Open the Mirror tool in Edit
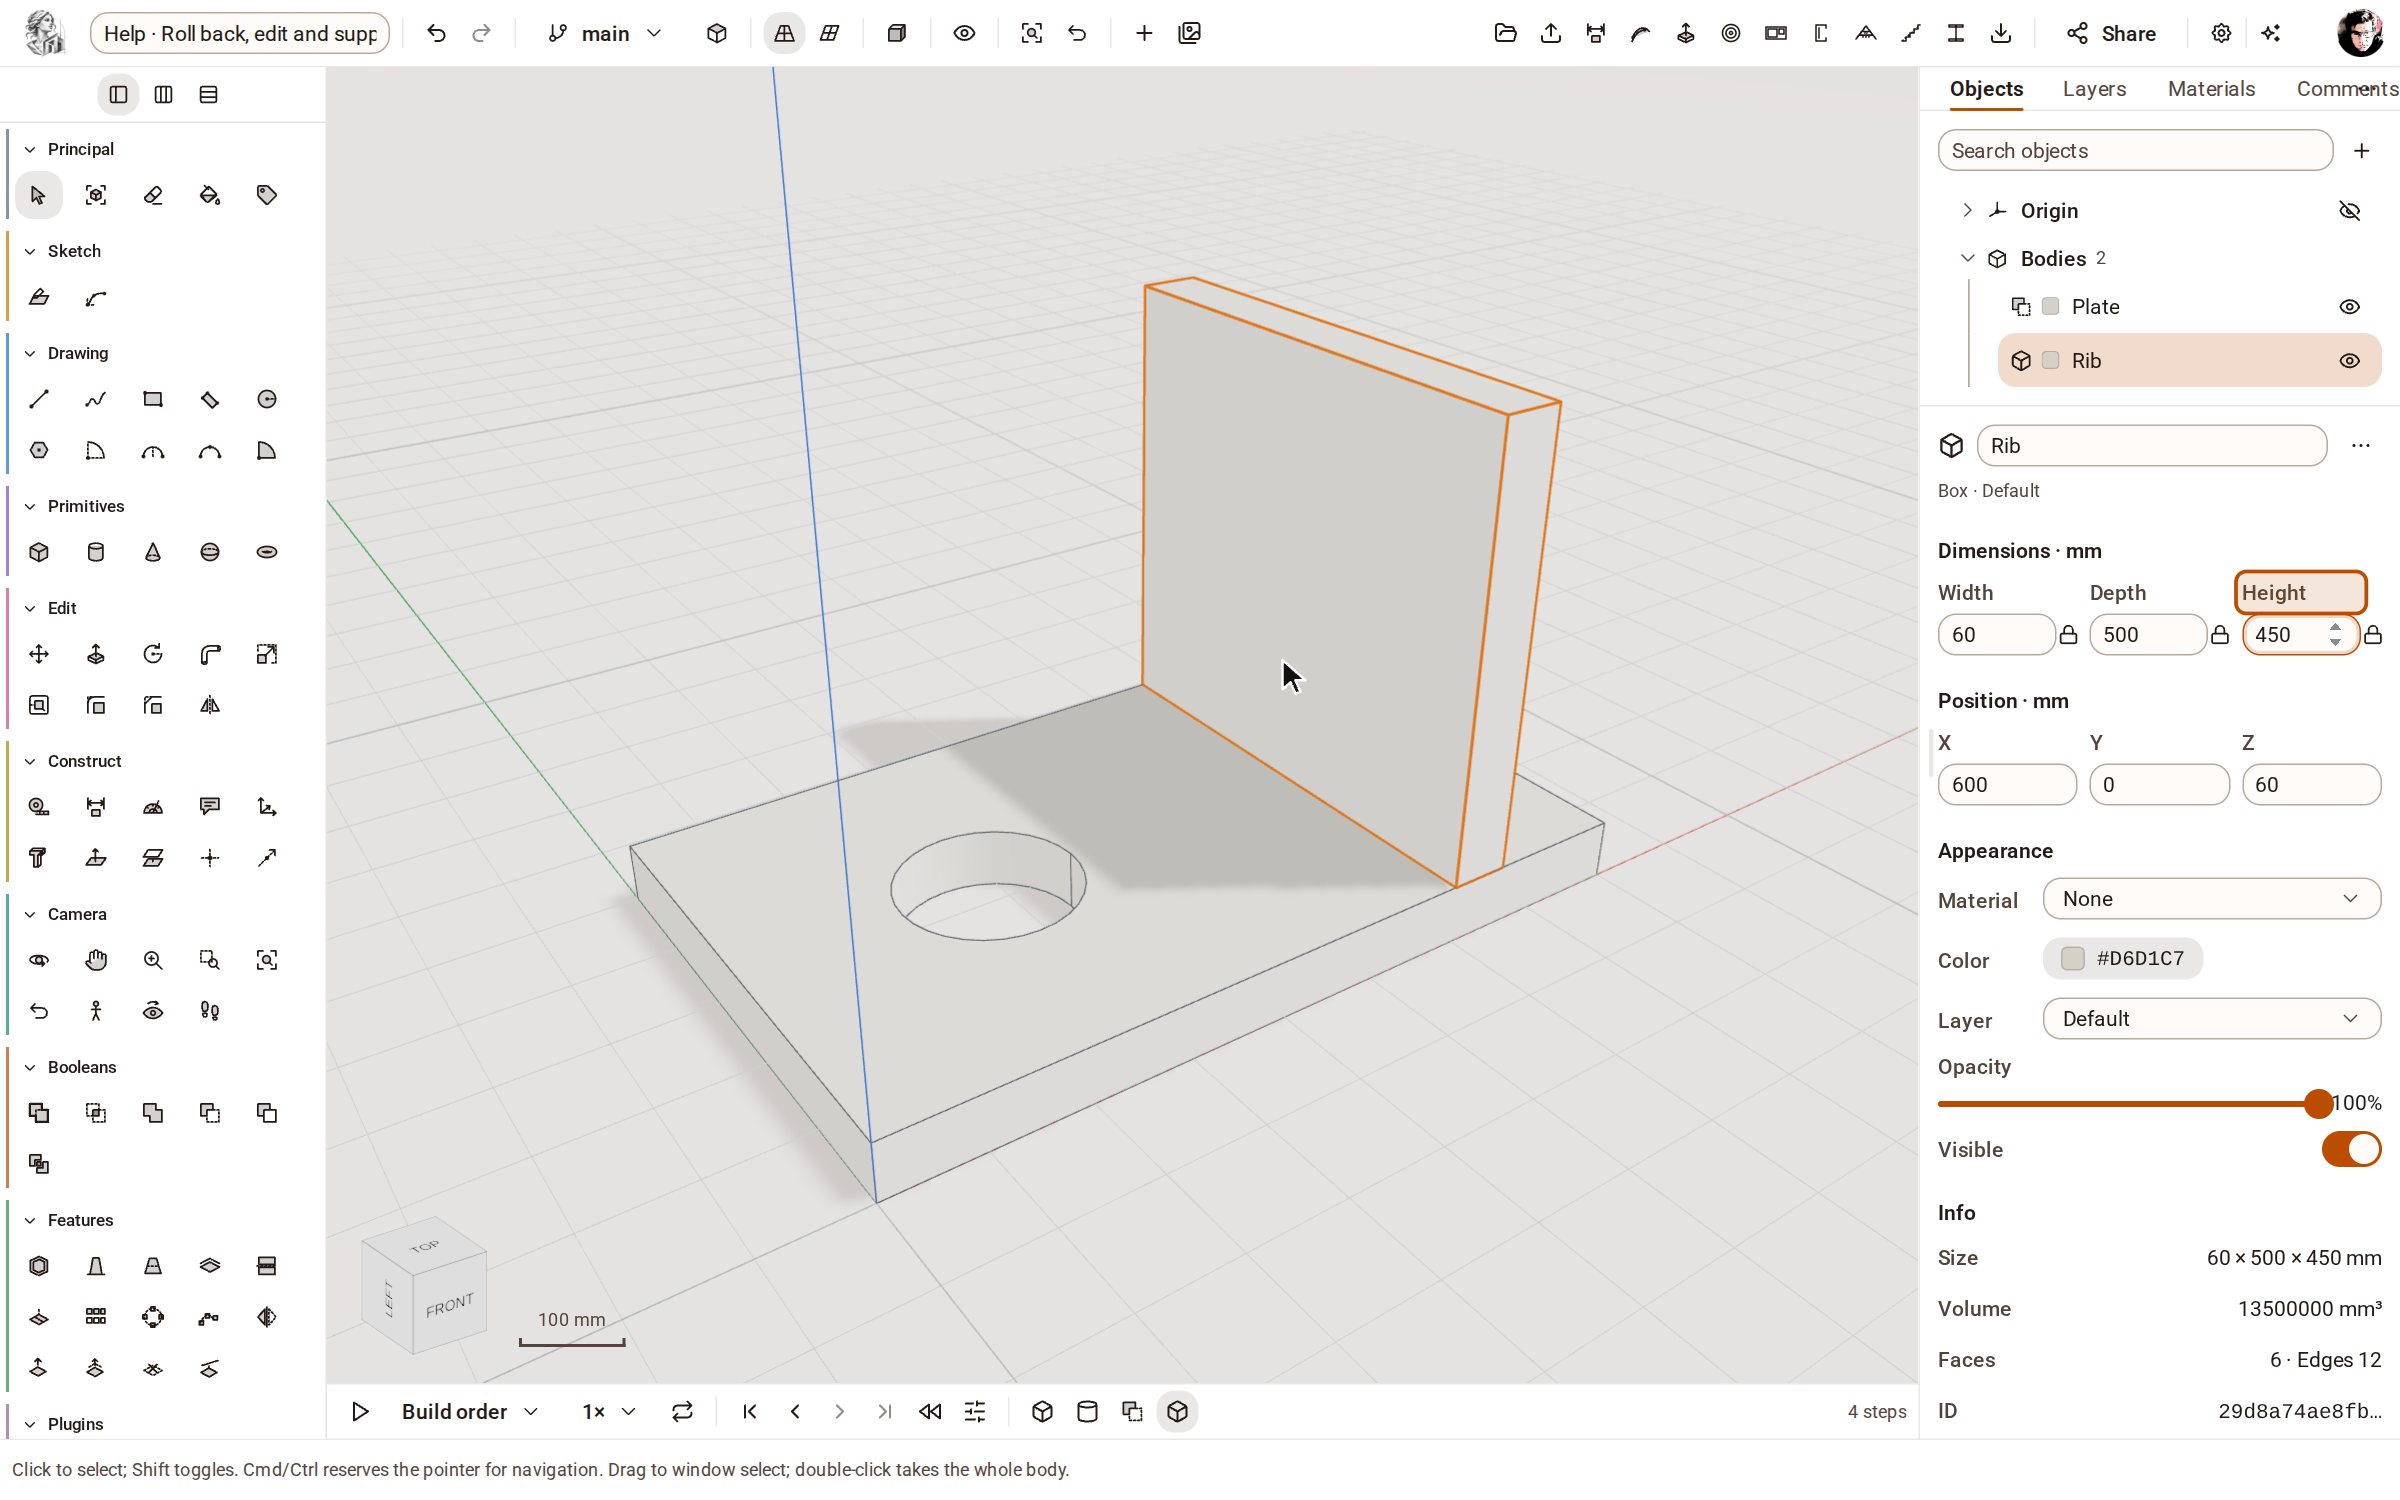The width and height of the screenshot is (2400, 1500). [210, 705]
